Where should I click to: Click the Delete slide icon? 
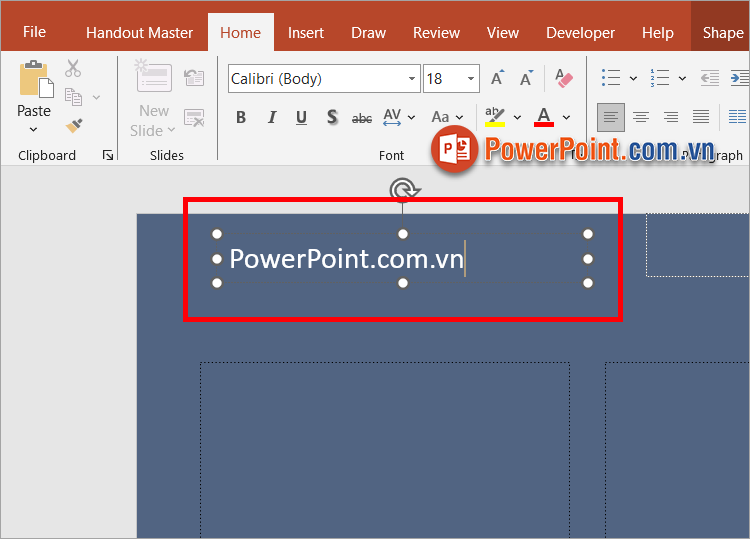(194, 117)
